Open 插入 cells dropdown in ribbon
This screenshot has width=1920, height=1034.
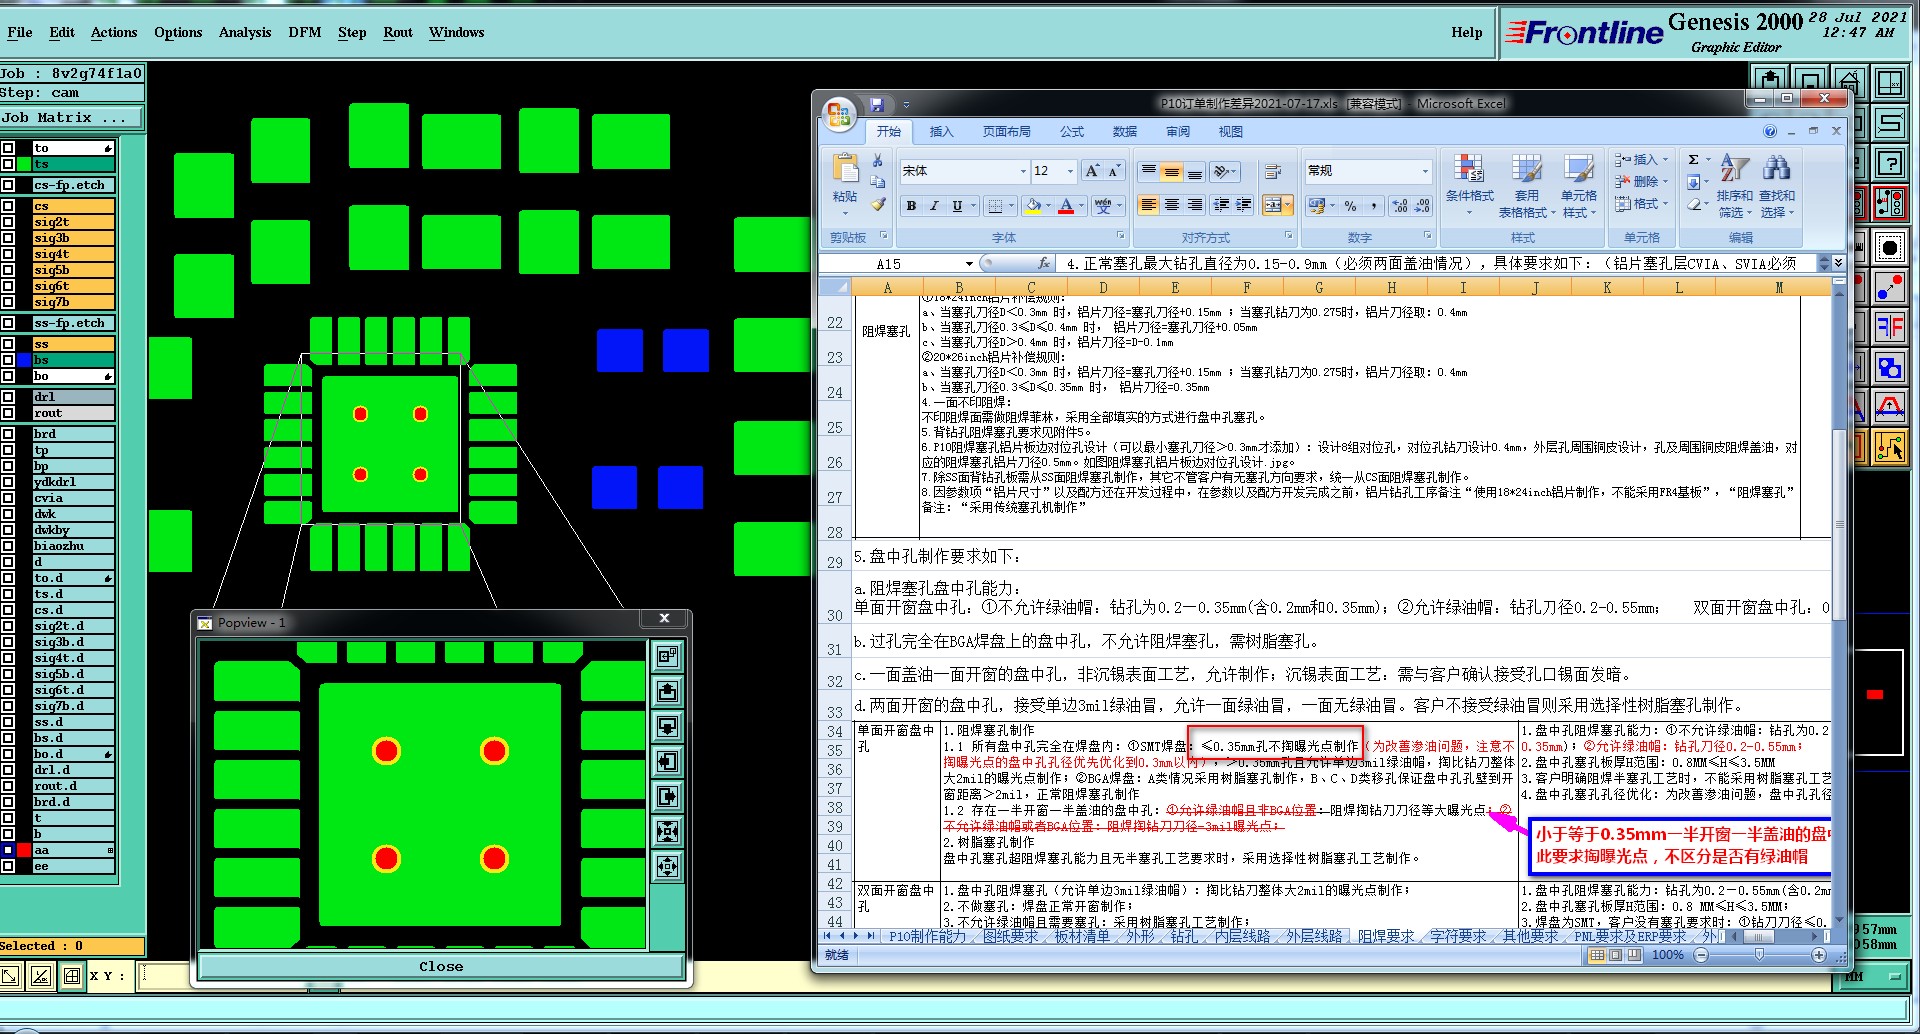pyautogui.click(x=1641, y=160)
